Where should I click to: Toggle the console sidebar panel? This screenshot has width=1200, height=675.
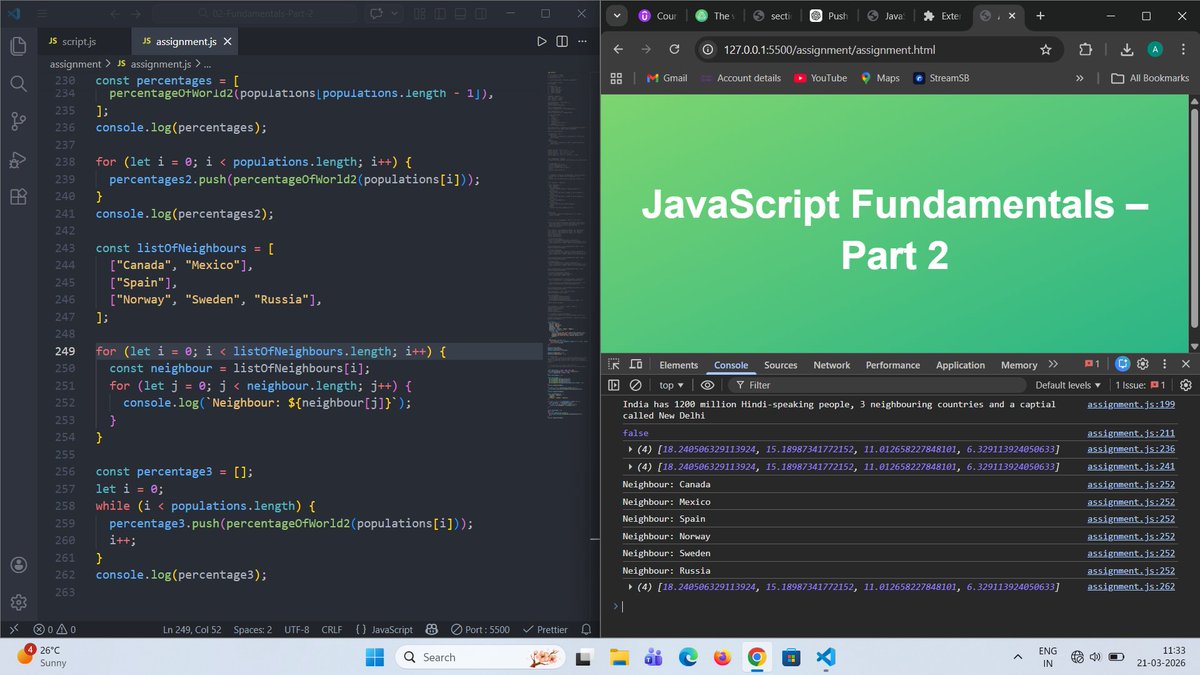click(614, 385)
